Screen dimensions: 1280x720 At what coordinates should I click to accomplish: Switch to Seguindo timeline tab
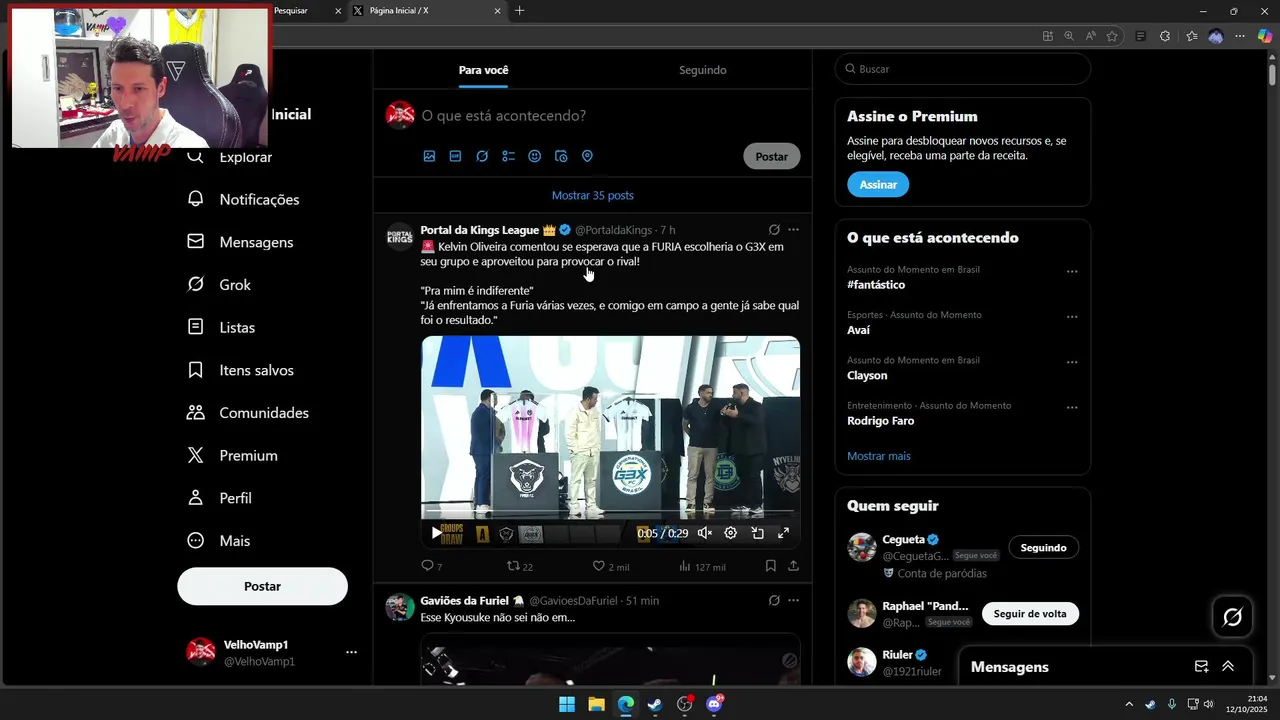tap(702, 70)
